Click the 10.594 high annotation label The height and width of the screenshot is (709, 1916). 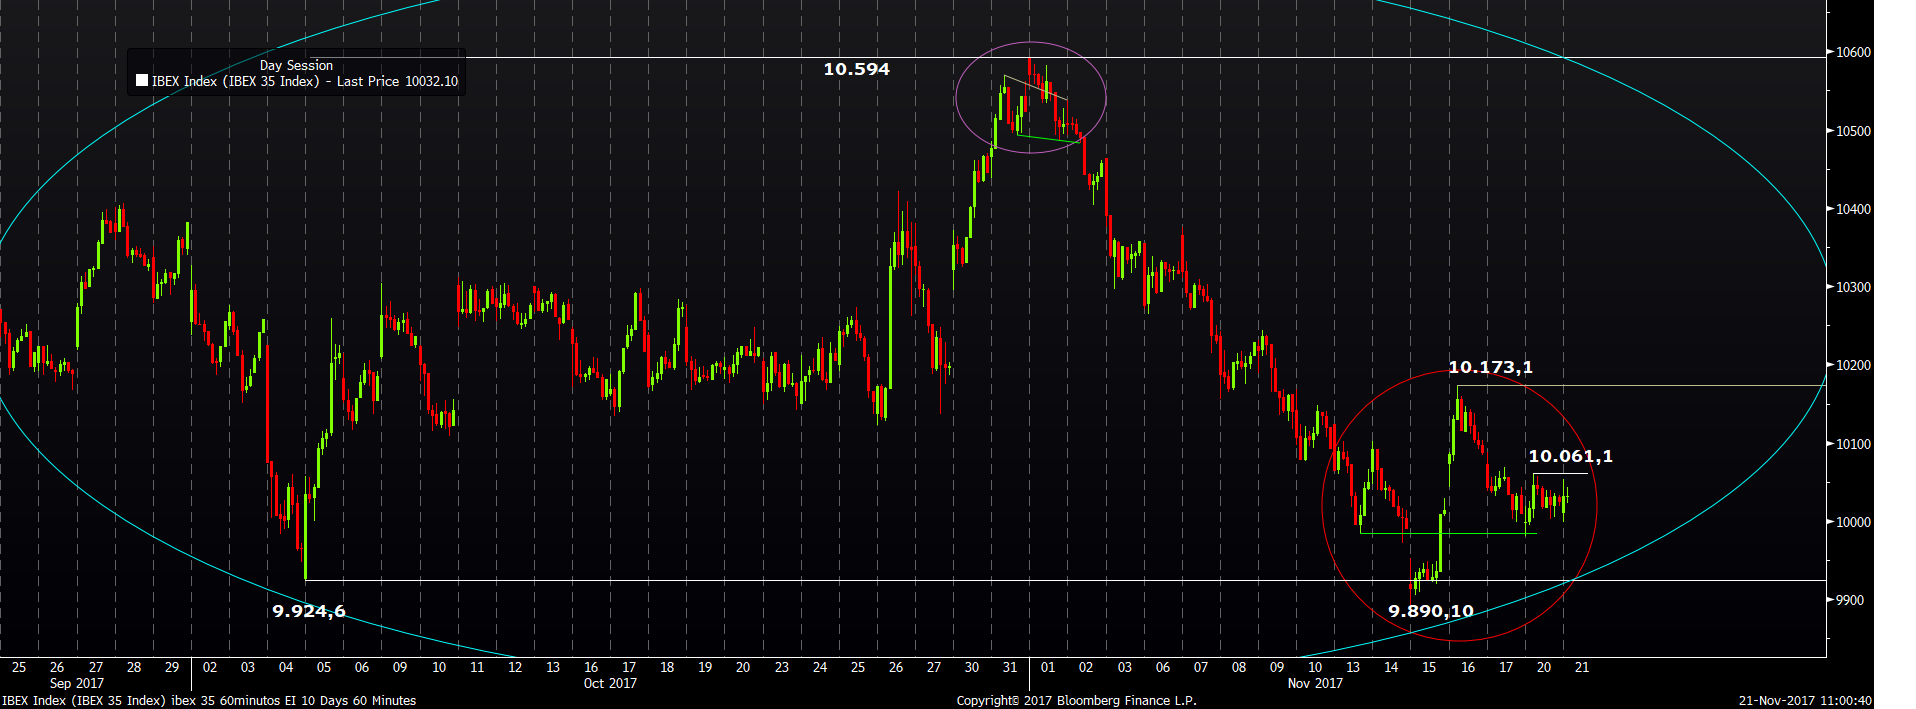click(856, 69)
